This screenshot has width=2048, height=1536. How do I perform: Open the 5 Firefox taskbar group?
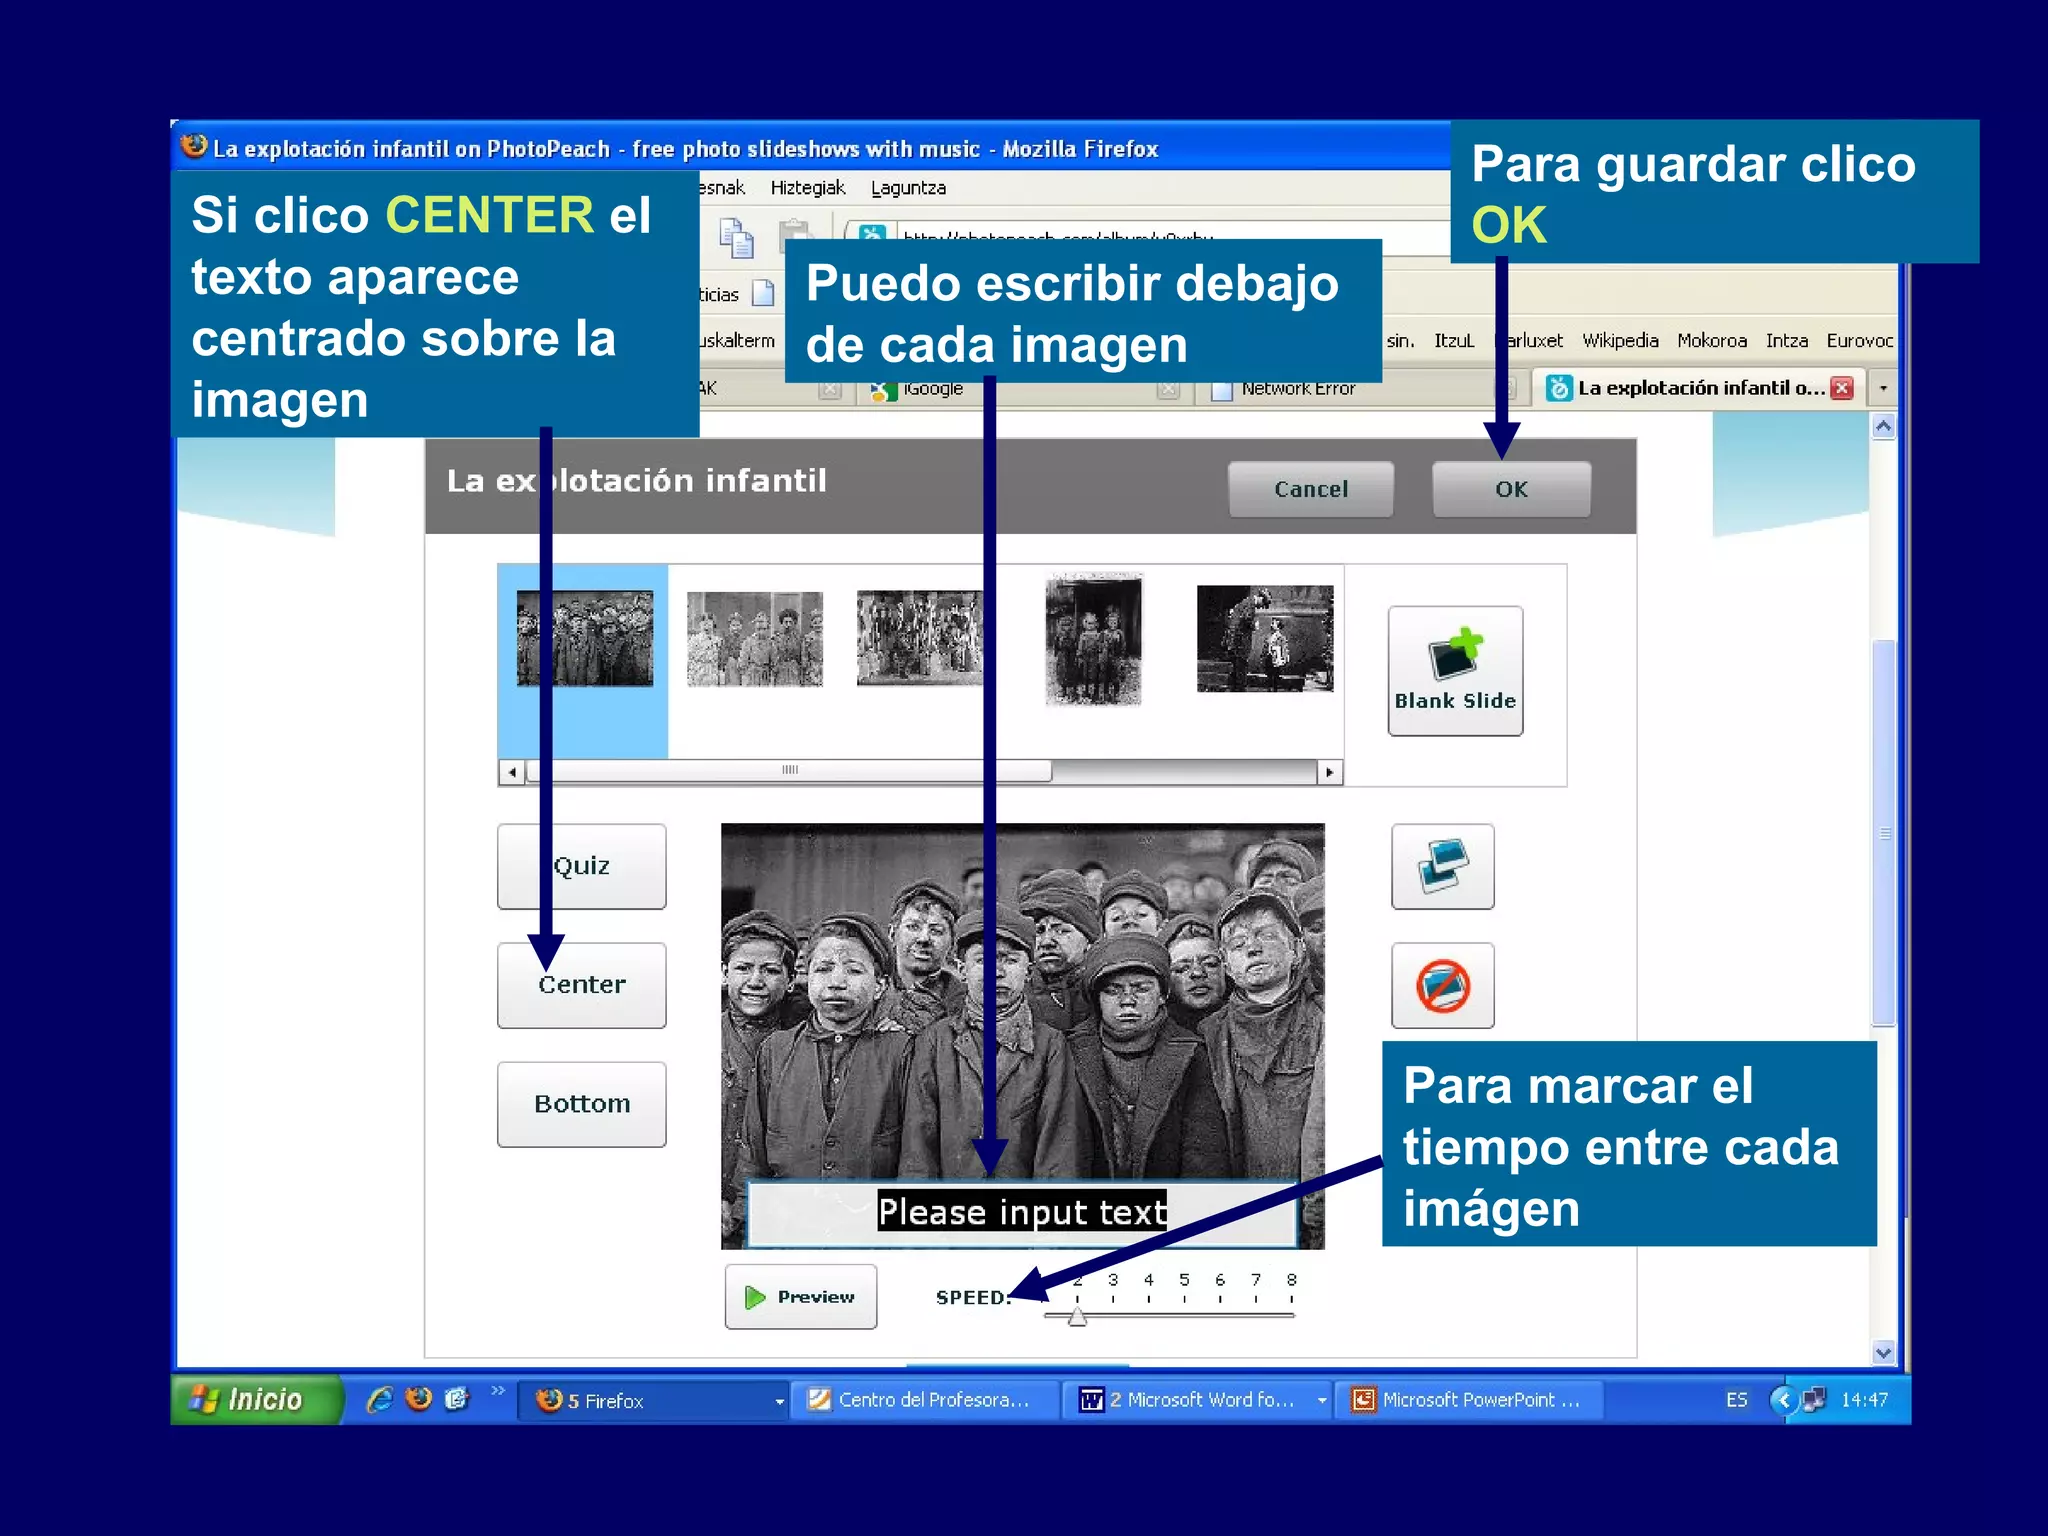coord(655,1401)
